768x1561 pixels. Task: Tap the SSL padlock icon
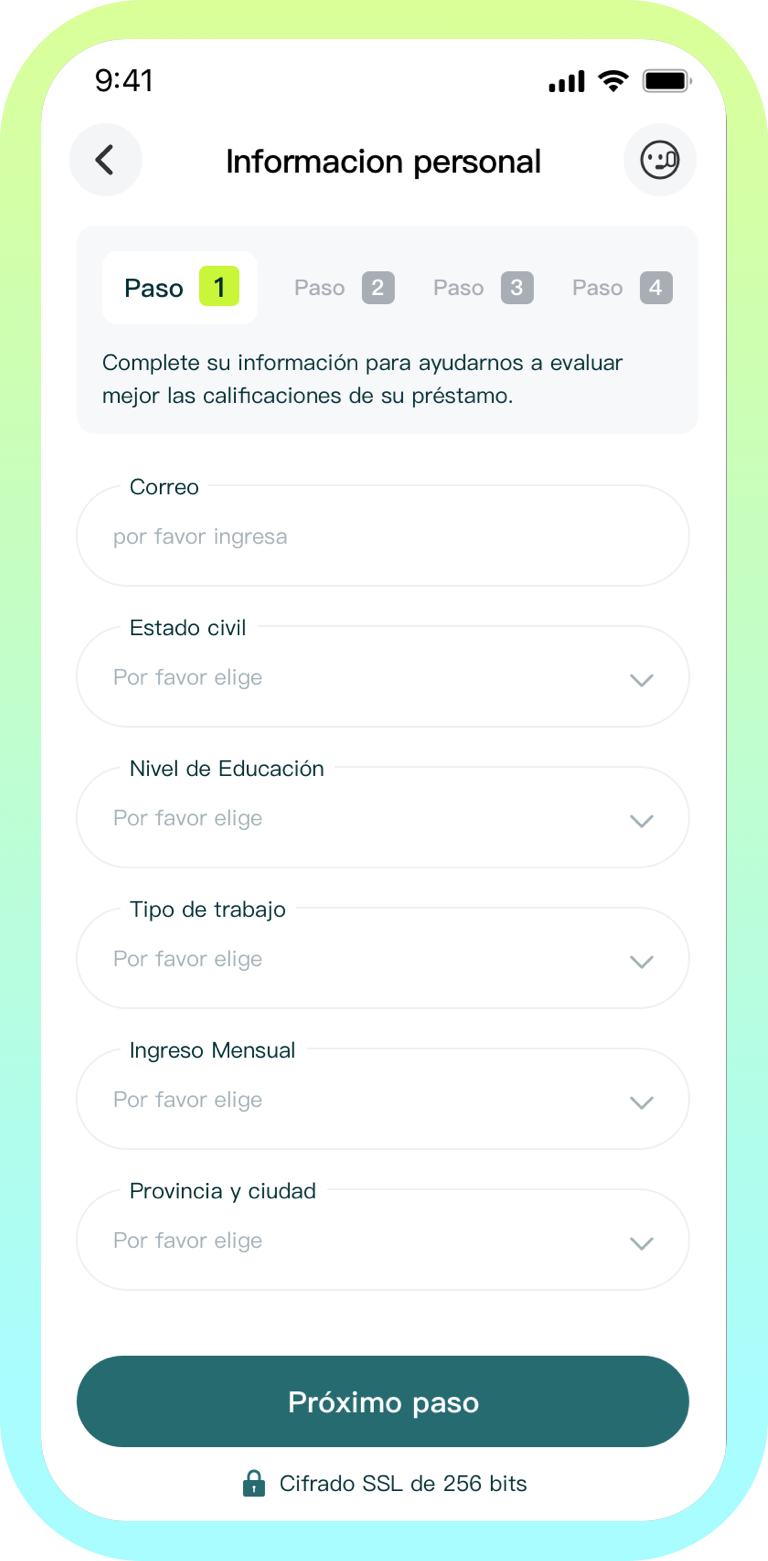click(x=254, y=1483)
